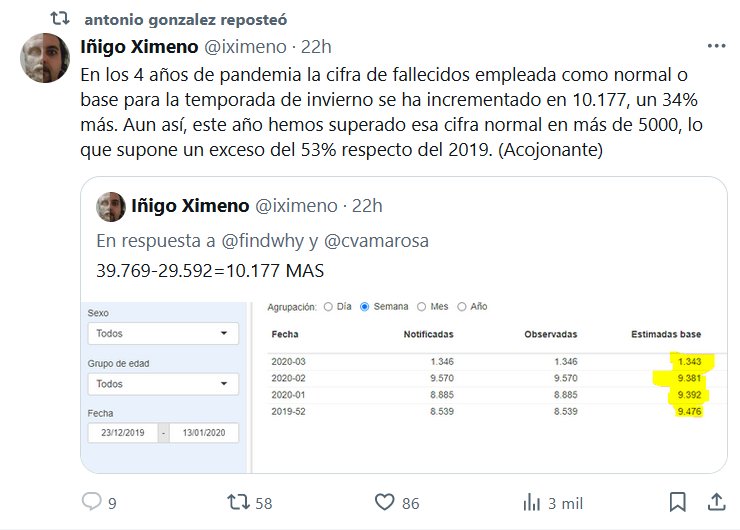Click Iñigo Ximeno's main profile avatar

tap(44, 58)
